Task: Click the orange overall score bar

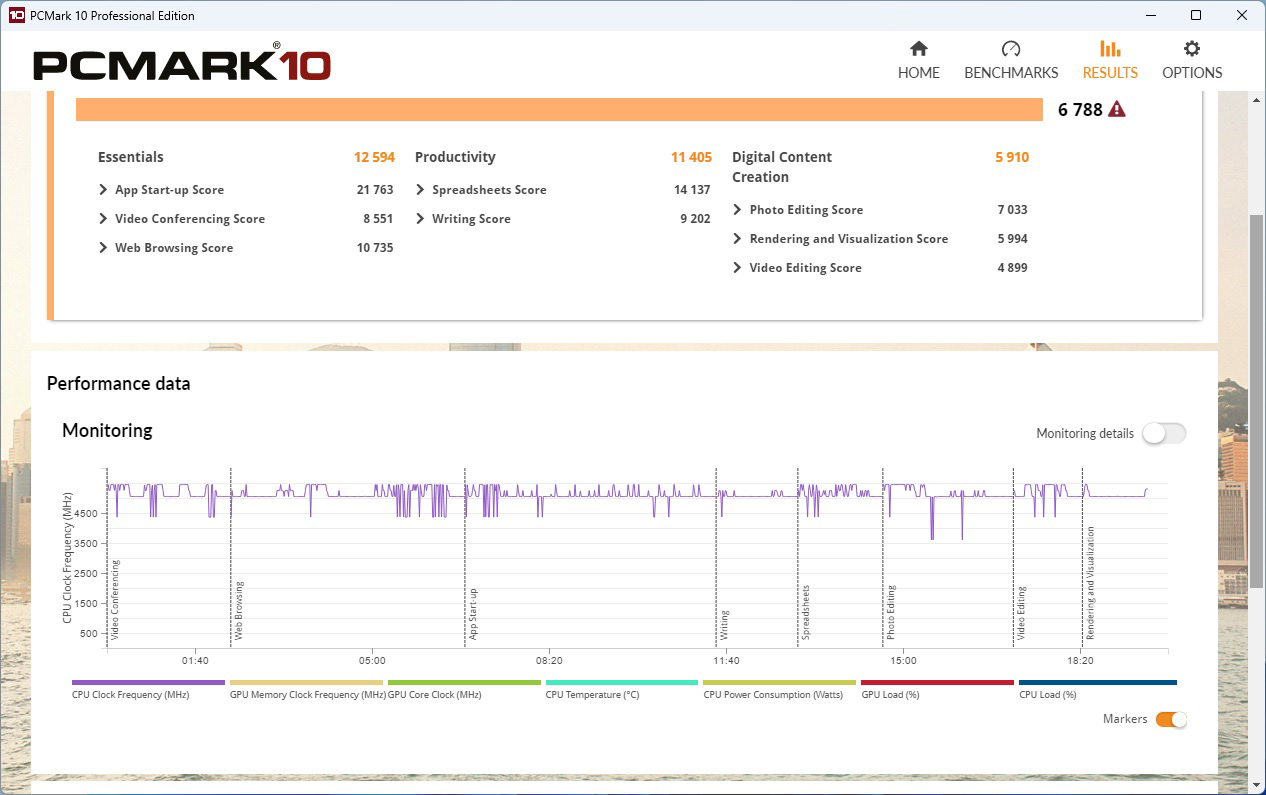Action: (560, 110)
